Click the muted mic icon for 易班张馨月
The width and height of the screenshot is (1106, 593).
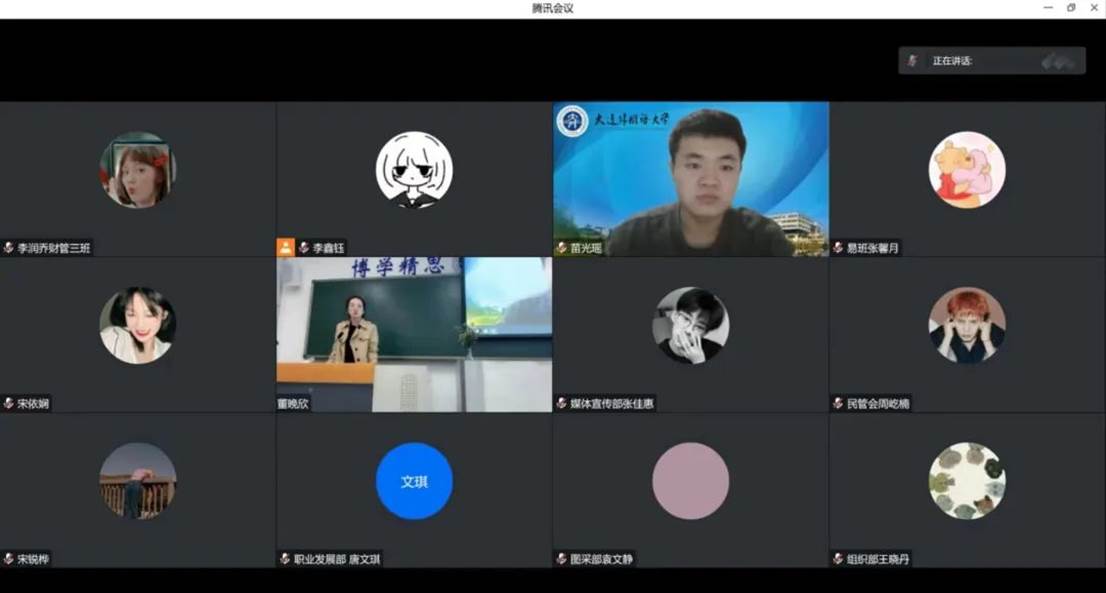pyautogui.click(x=838, y=248)
